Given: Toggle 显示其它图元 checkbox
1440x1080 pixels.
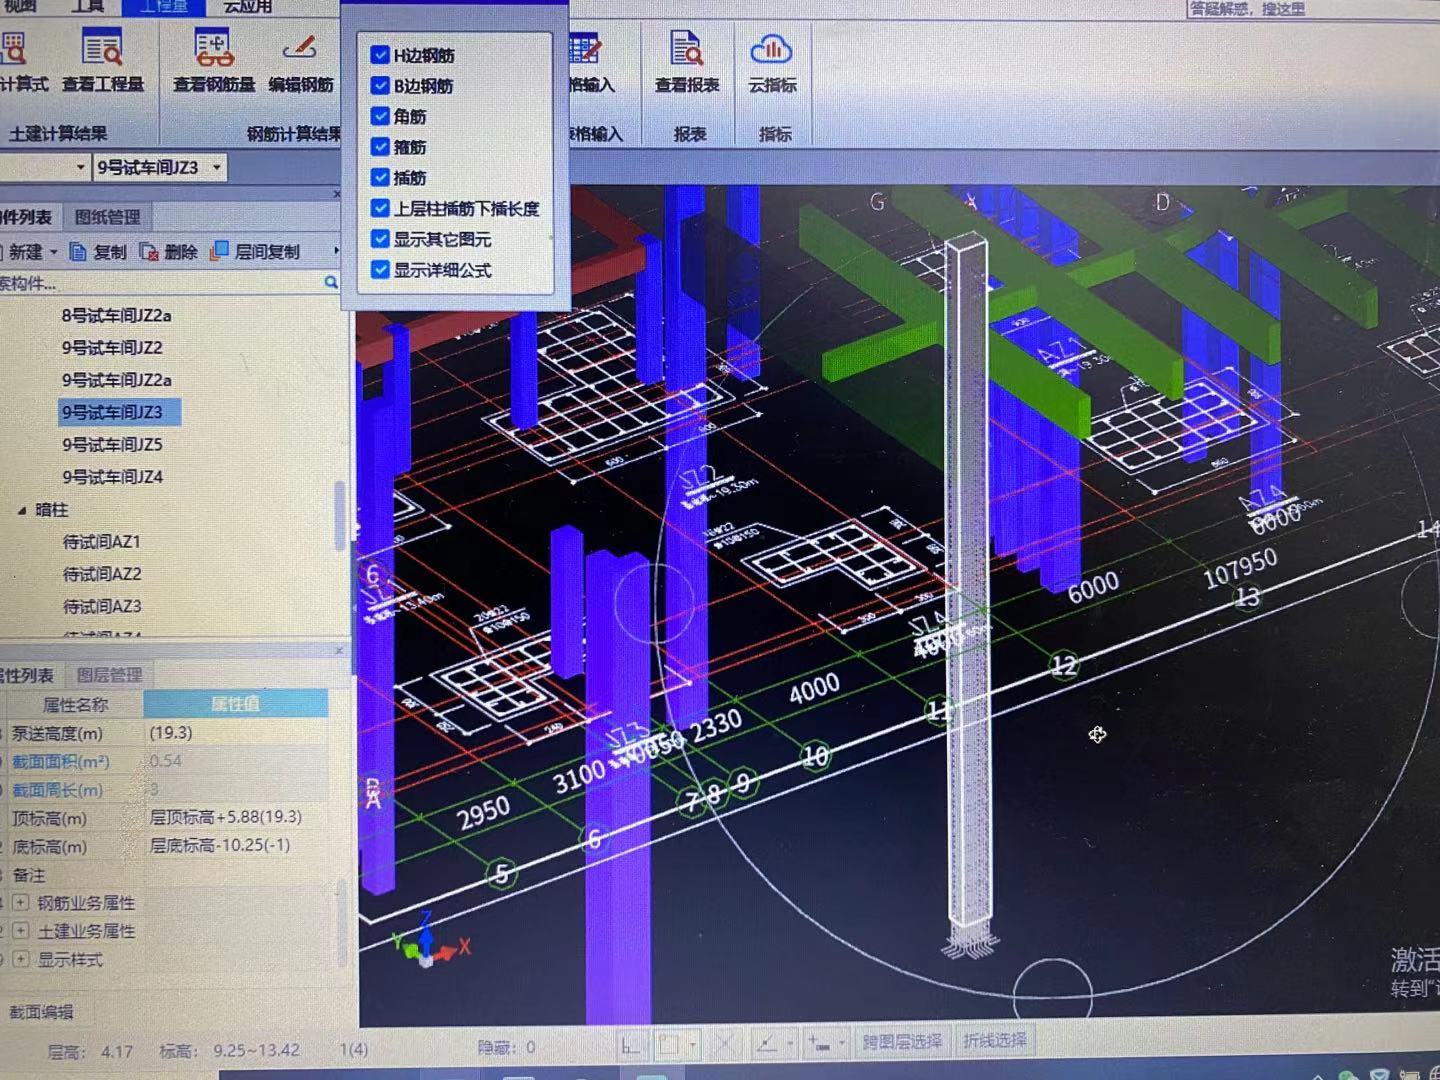Looking at the screenshot, I should click(x=380, y=239).
